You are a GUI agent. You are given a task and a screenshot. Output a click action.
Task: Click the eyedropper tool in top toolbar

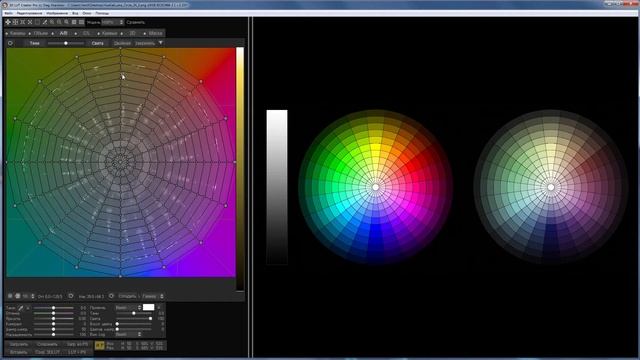tap(44, 22)
